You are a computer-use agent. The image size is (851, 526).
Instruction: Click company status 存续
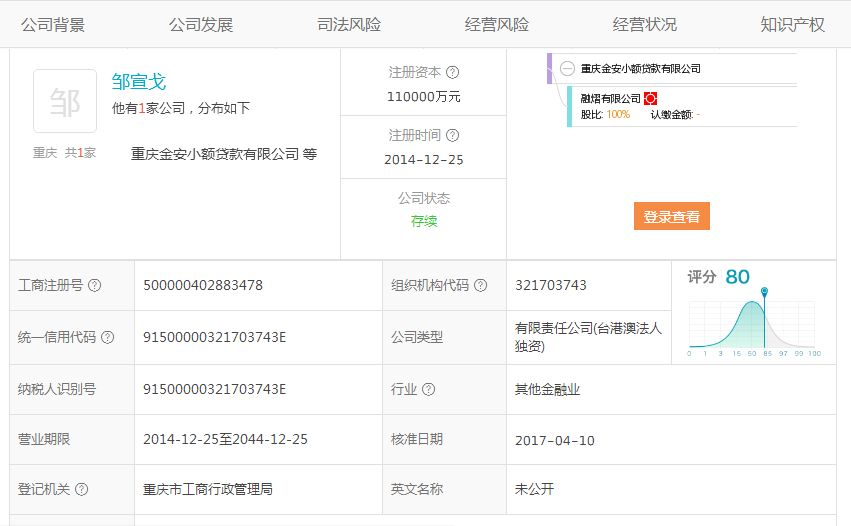coord(424,221)
